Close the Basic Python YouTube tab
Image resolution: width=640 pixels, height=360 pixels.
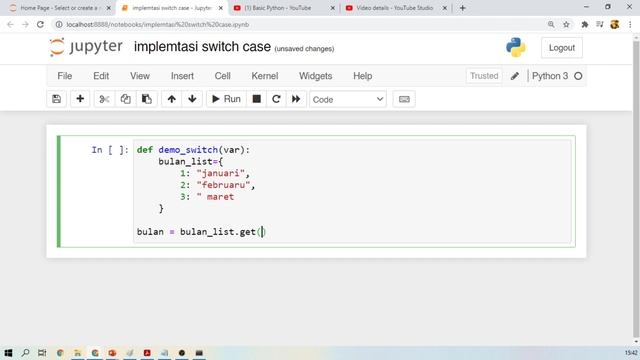[x=333, y=8]
